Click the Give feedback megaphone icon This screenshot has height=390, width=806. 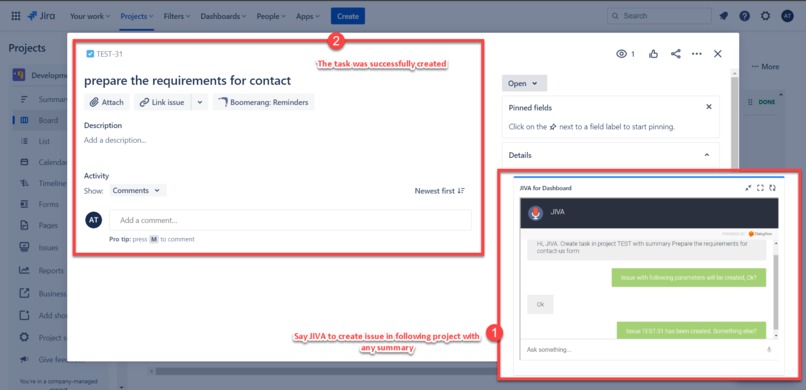pos(24,360)
